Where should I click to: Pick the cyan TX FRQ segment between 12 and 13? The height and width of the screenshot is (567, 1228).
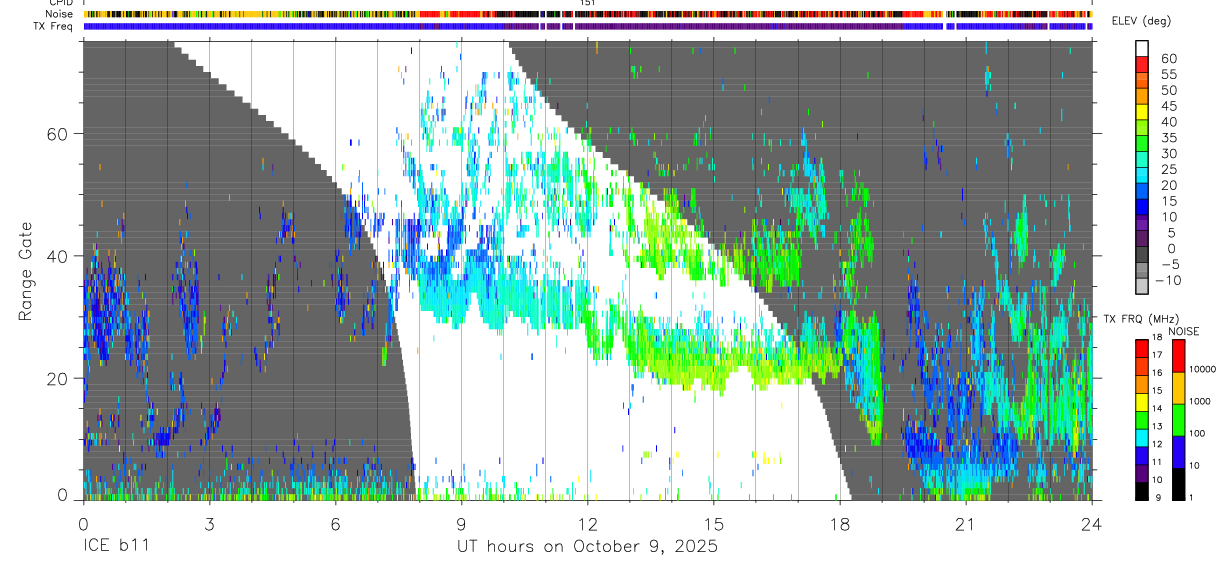point(1142,436)
